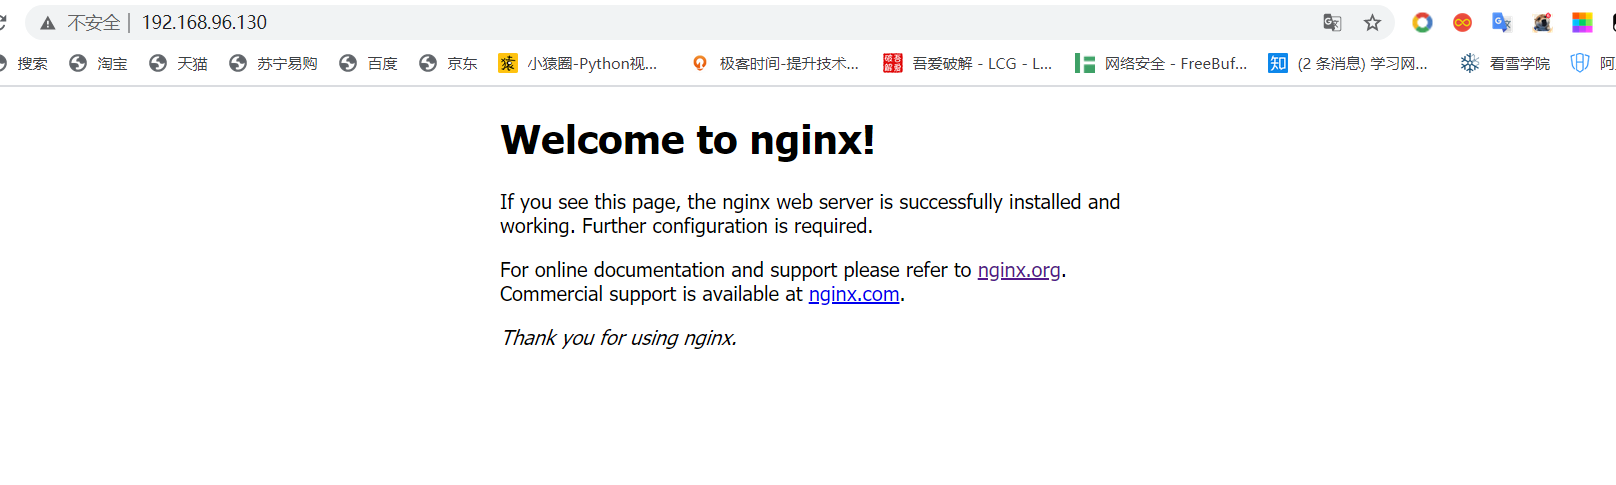Open the 天猫 bookmark
The height and width of the screenshot is (485, 1616).
(178, 63)
